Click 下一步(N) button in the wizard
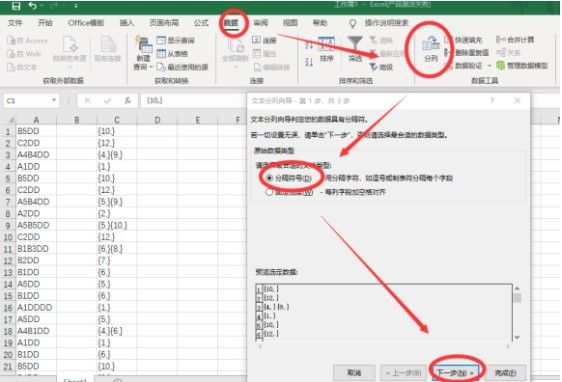 coord(456,373)
